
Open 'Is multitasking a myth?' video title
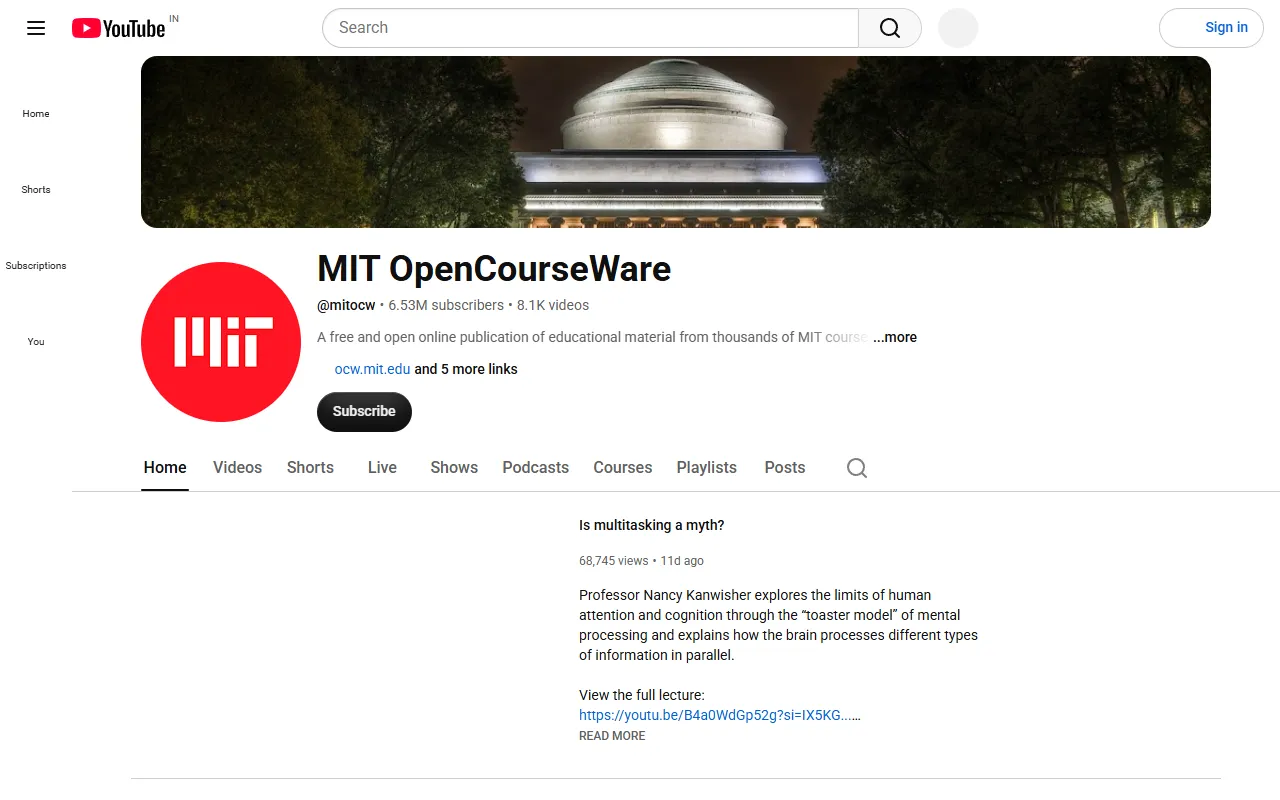coord(651,525)
